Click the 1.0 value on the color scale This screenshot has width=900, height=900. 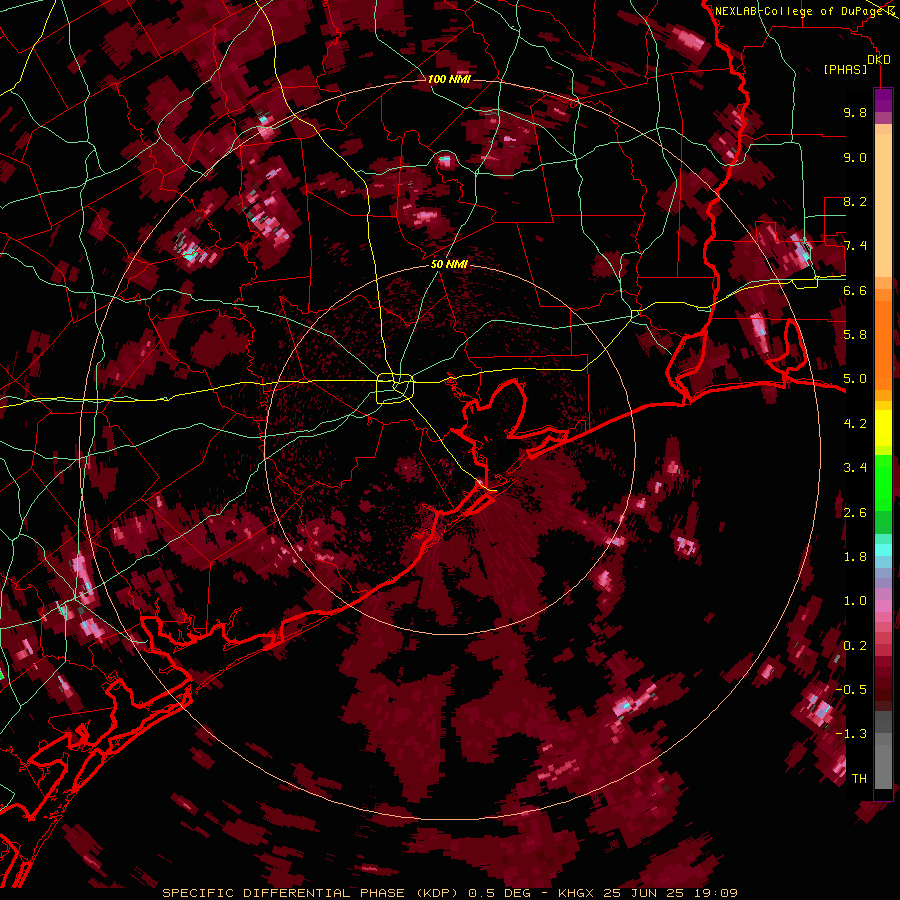tap(855, 601)
